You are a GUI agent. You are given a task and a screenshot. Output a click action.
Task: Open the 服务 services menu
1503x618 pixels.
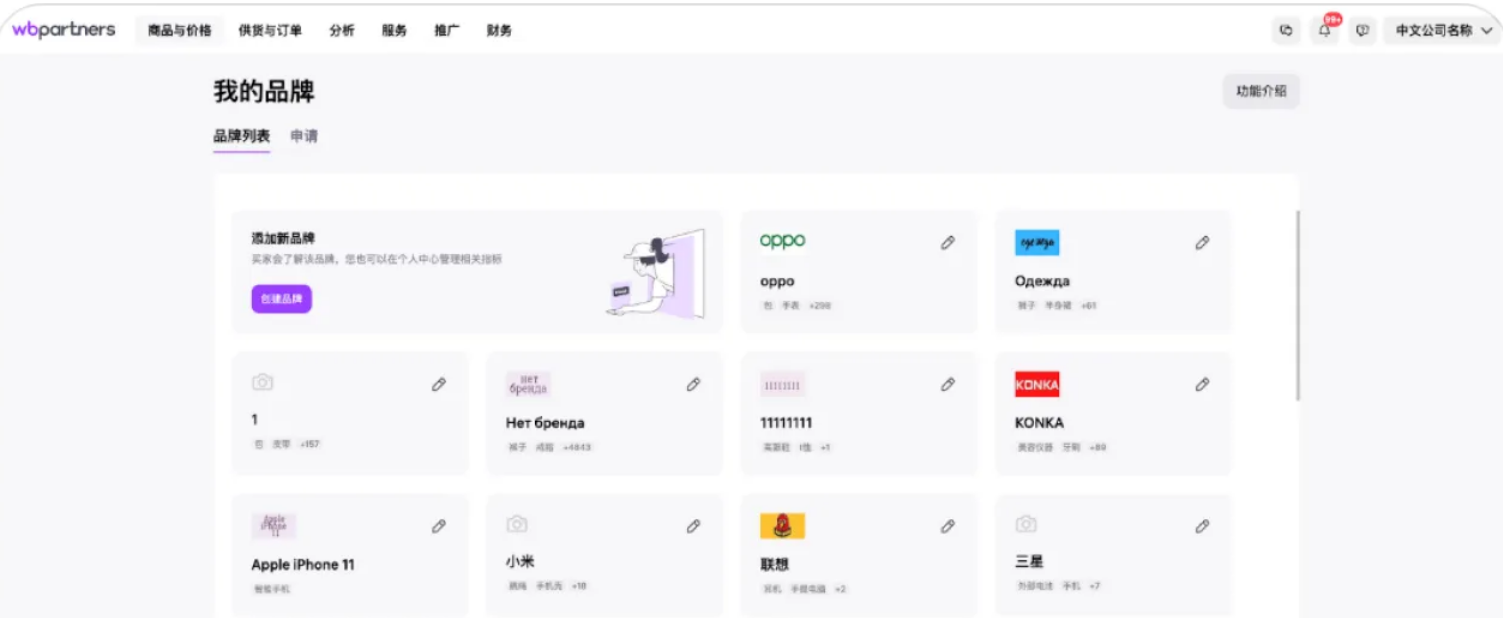392,31
